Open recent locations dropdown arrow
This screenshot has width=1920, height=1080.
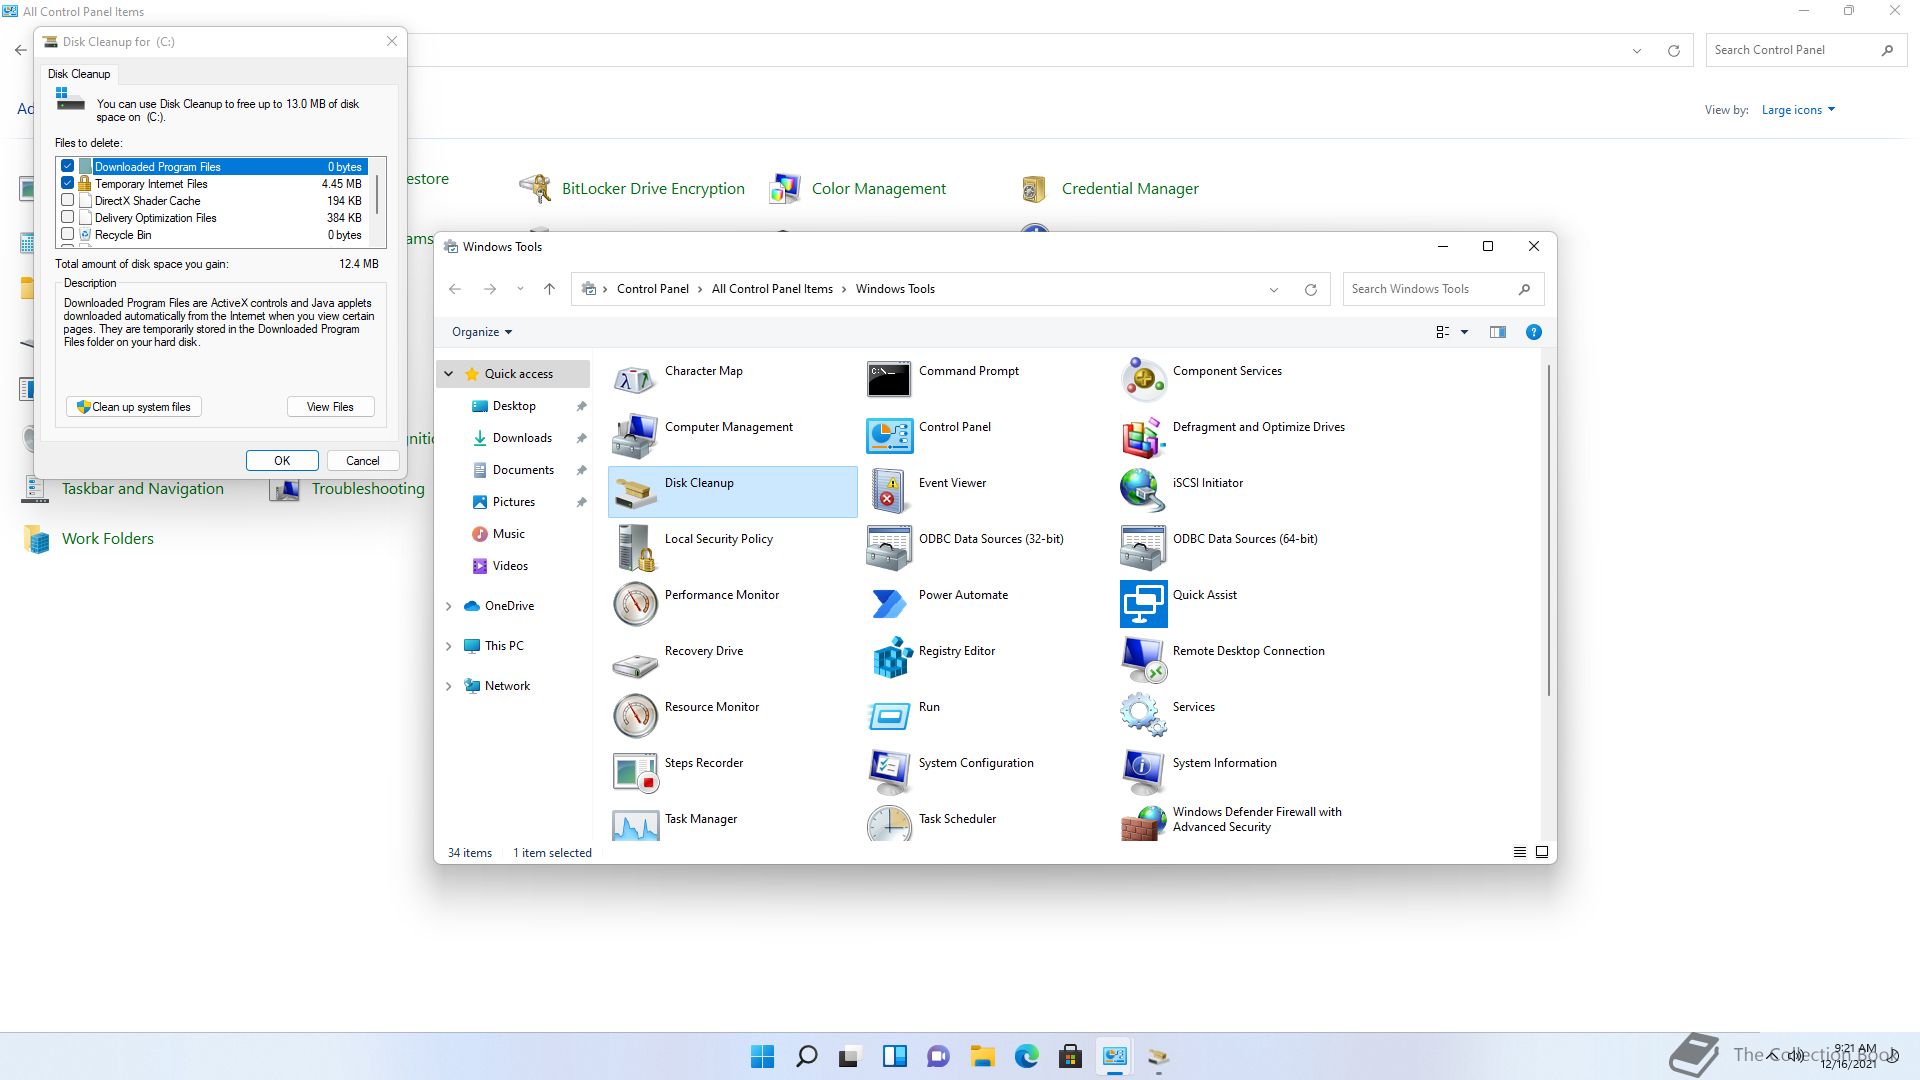(520, 289)
